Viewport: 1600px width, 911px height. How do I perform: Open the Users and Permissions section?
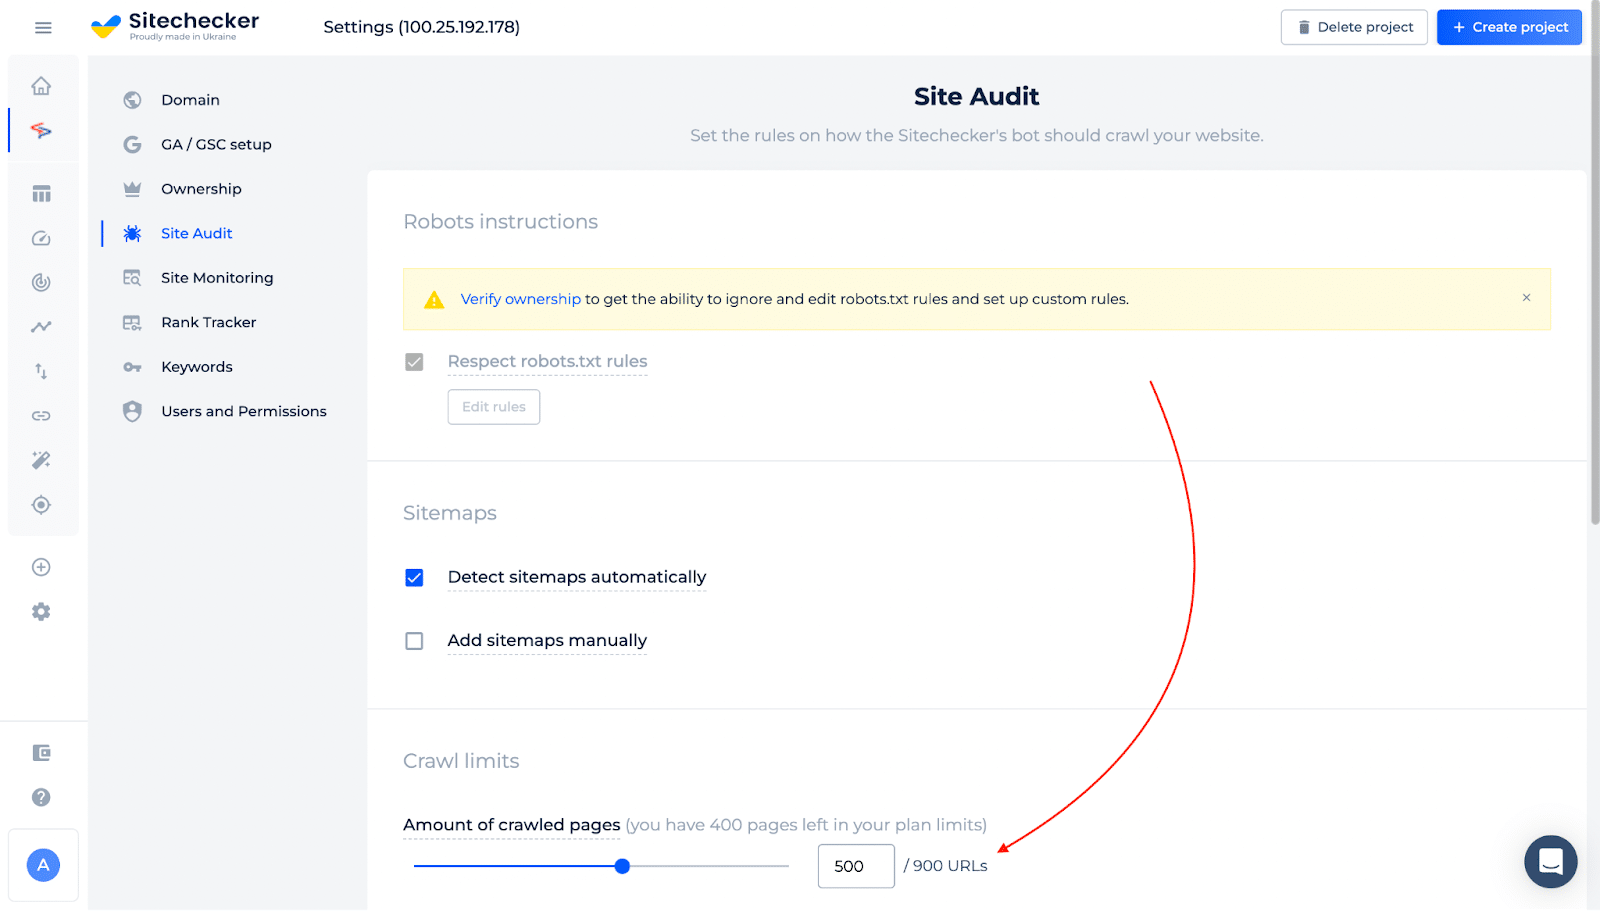243,411
